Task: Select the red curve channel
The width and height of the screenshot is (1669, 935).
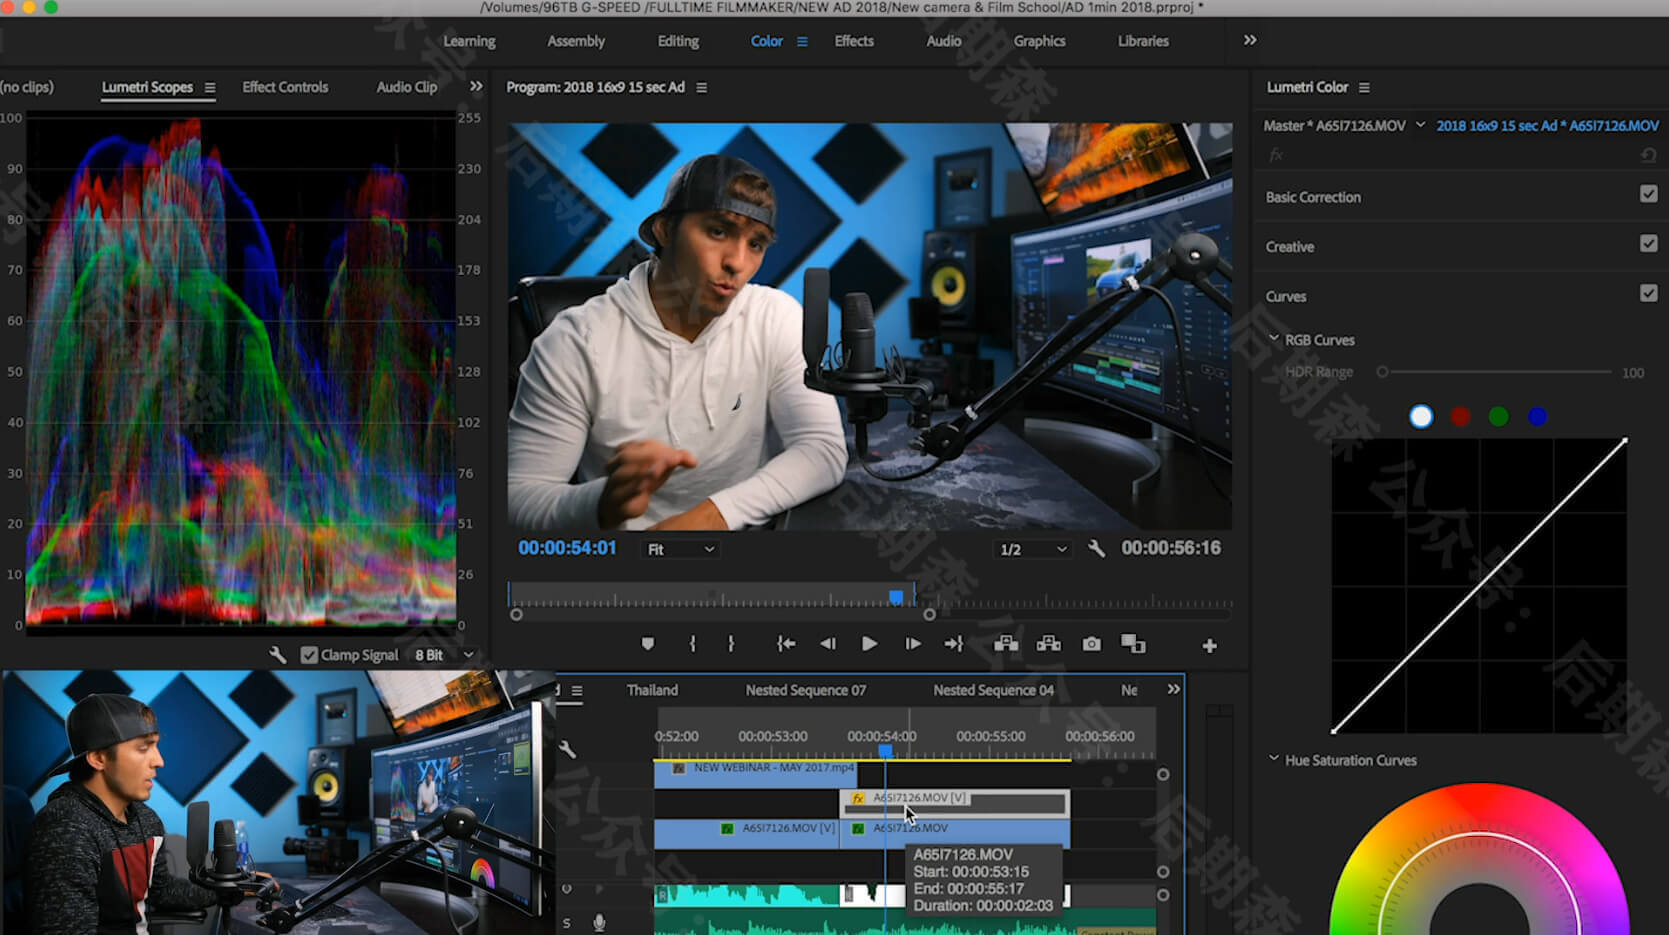Action: pyautogui.click(x=1460, y=416)
